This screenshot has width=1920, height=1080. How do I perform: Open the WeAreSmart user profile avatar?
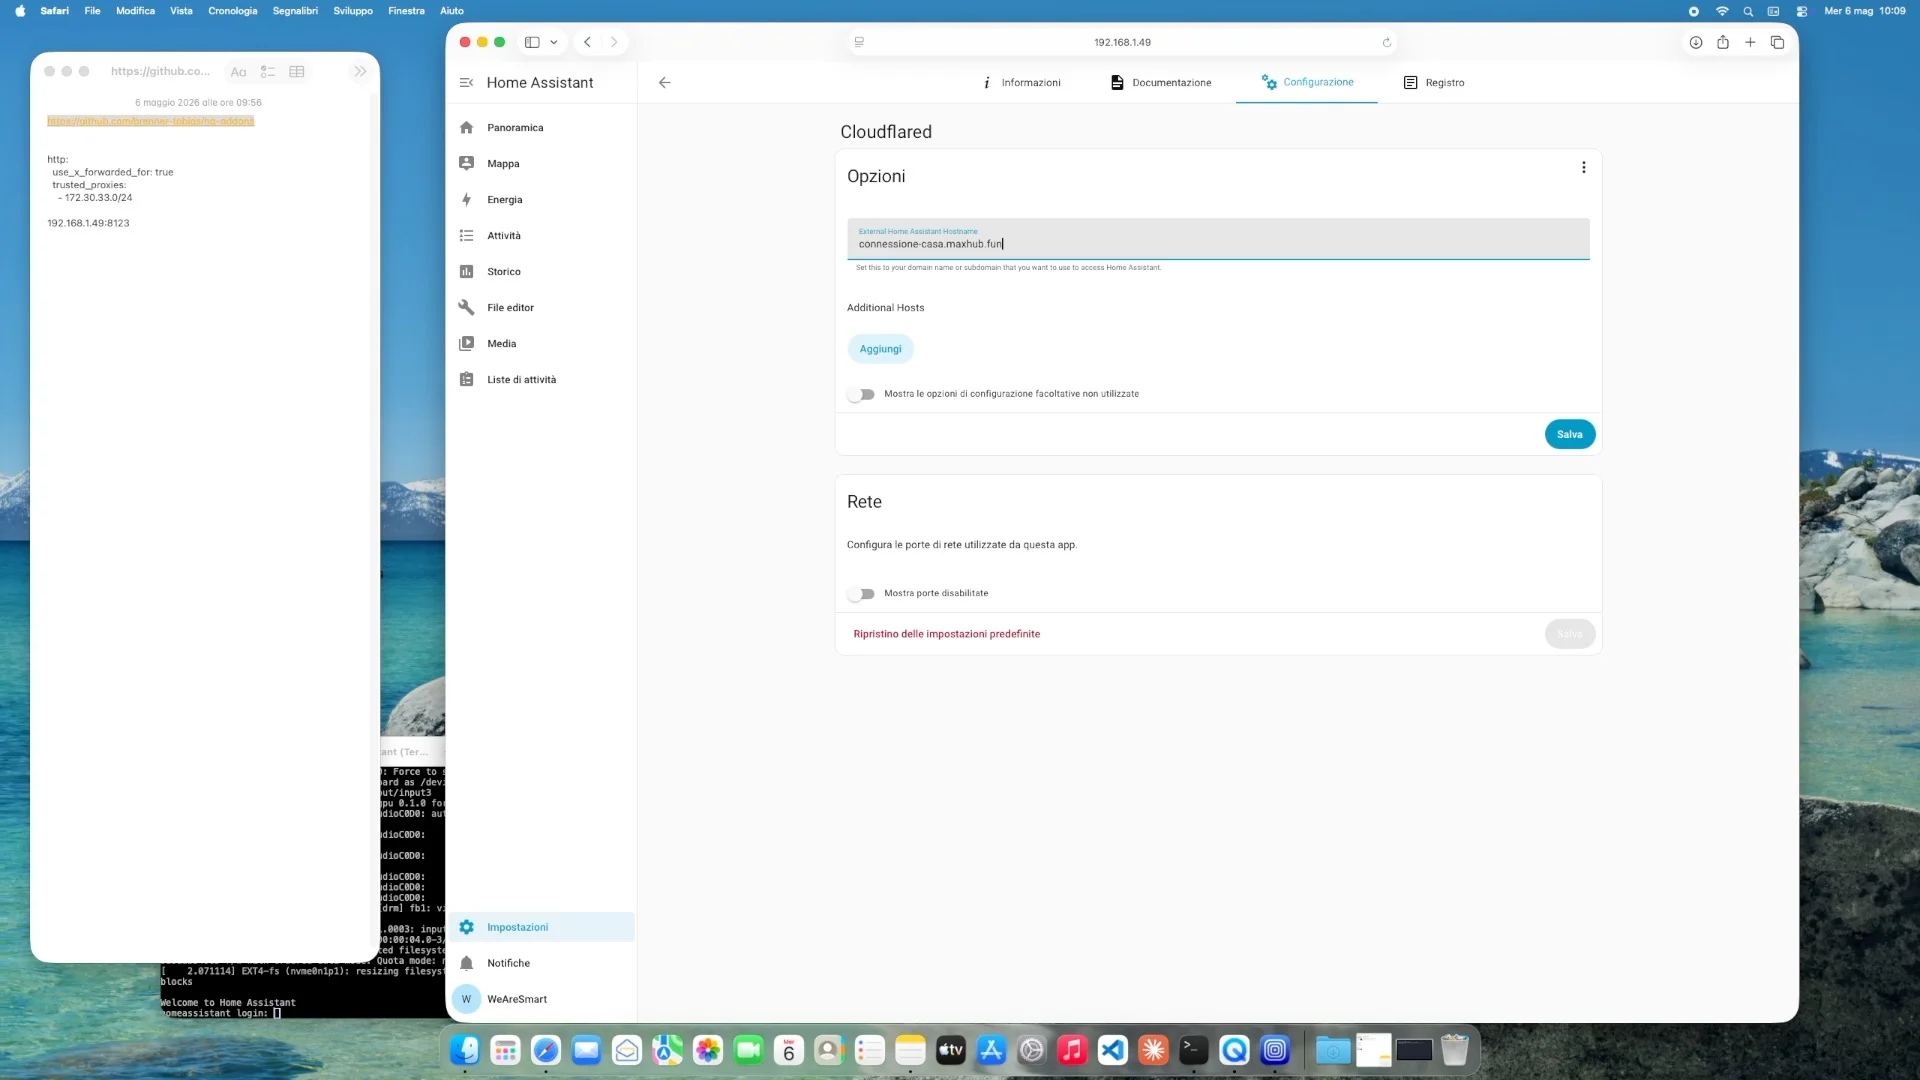pos(466,999)
